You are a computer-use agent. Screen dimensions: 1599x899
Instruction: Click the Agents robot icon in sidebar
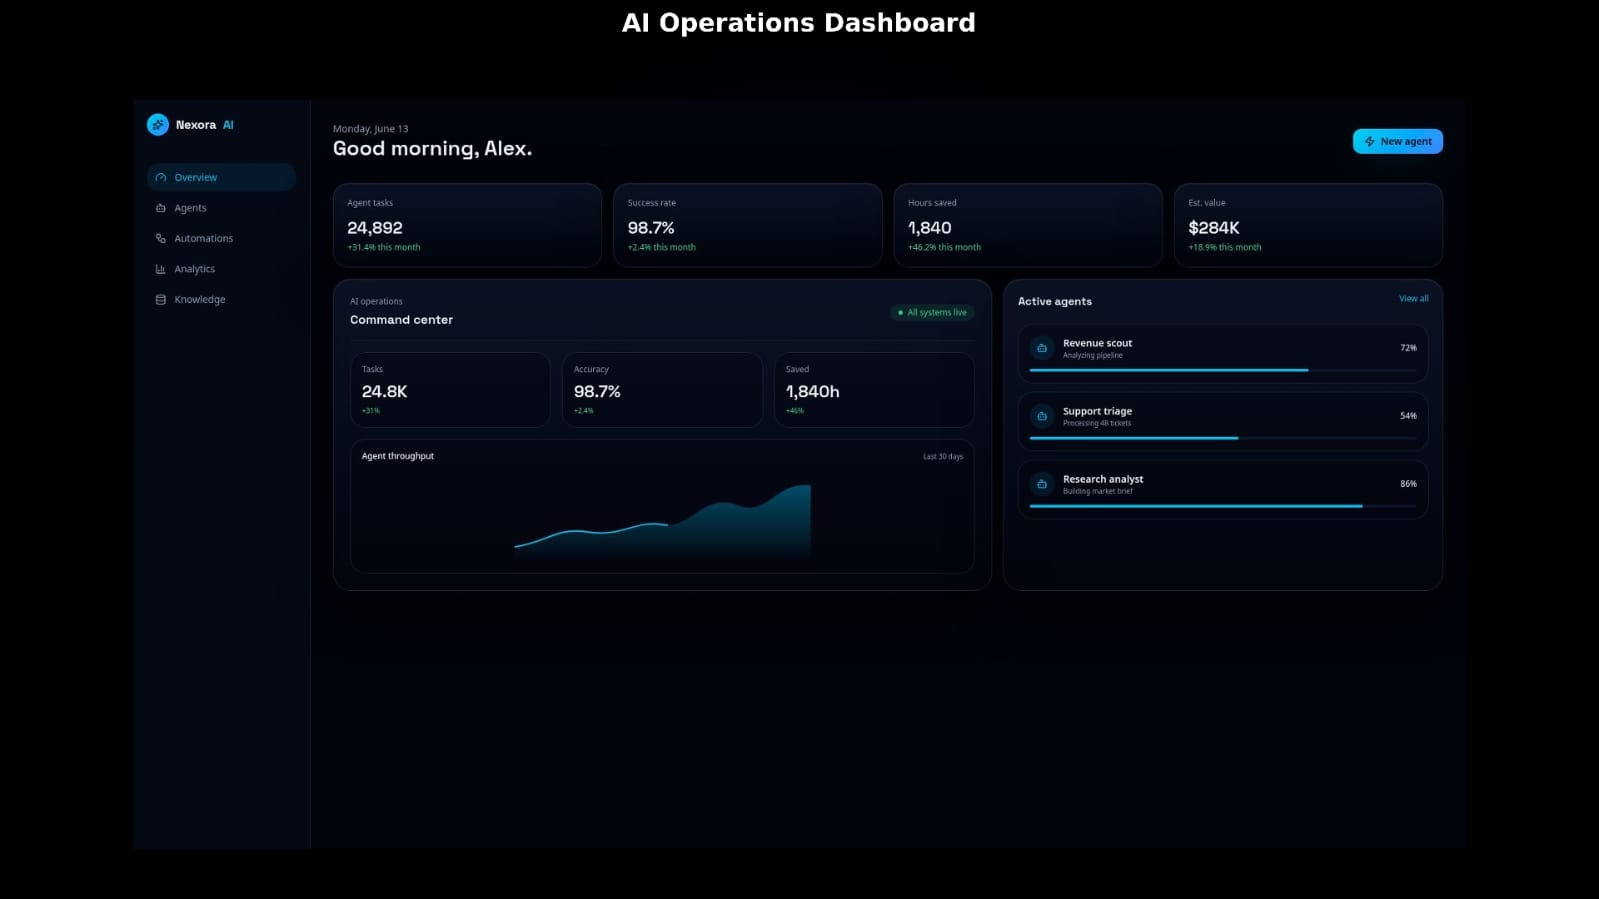(x=161, y=208)
